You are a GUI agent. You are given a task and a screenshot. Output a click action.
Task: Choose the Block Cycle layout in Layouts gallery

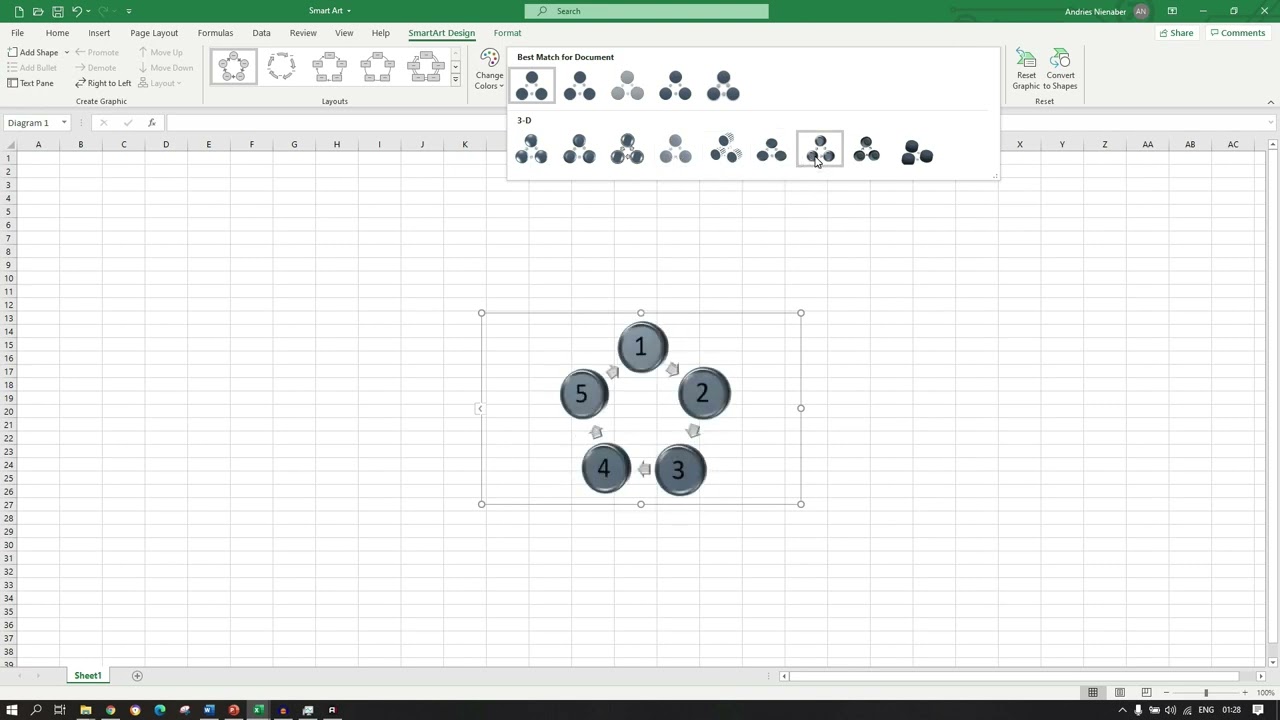click(330, 65)
